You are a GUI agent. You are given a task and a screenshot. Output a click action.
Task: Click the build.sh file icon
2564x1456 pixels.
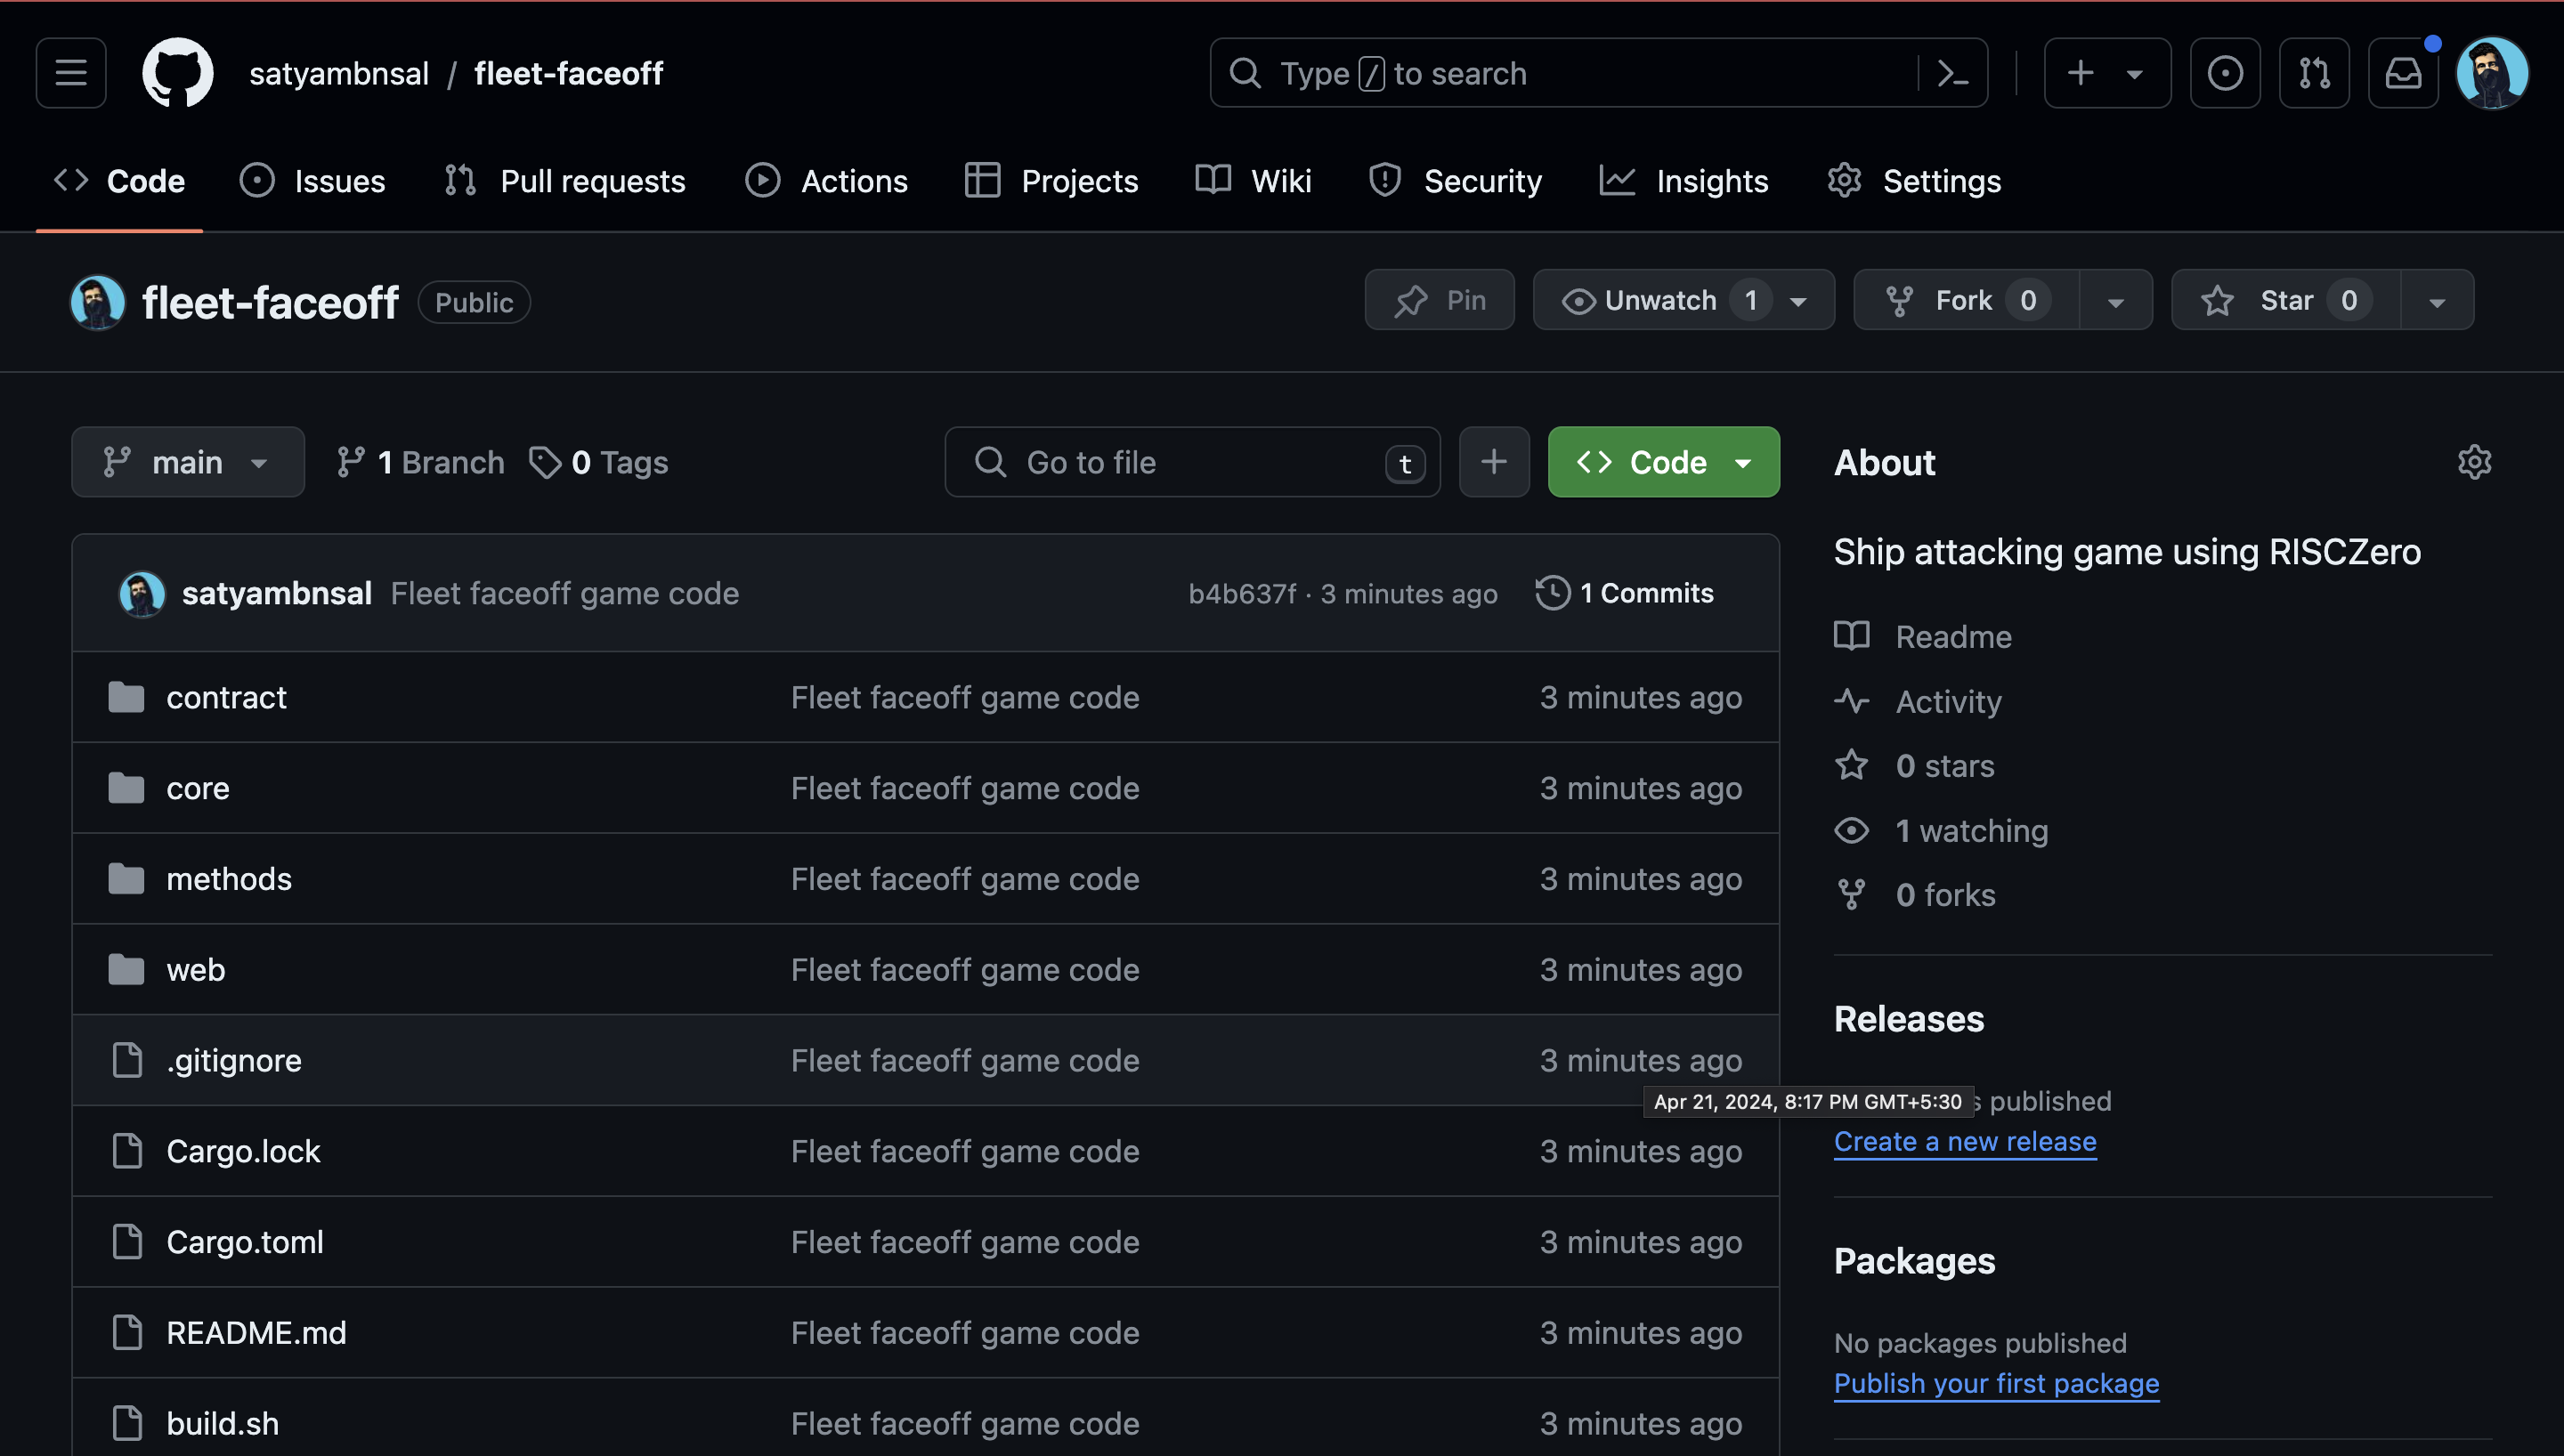click(127, 1424)
